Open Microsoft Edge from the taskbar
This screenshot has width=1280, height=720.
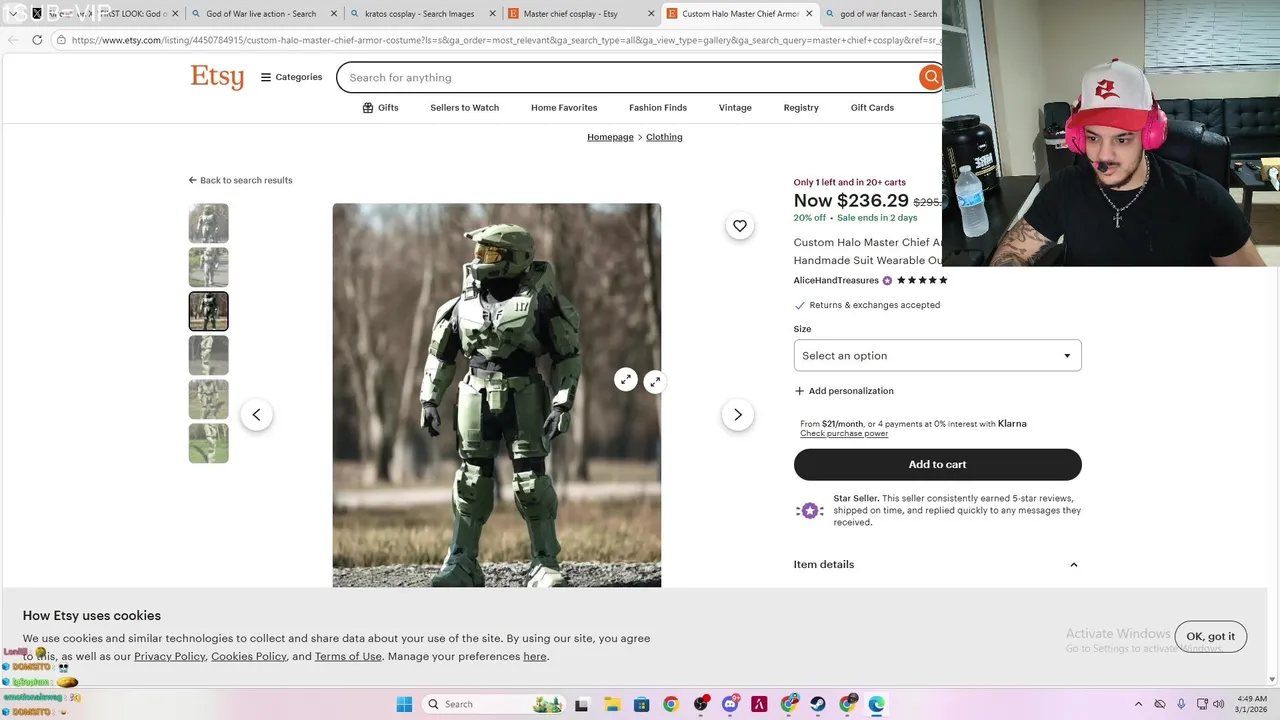(877, 704)
